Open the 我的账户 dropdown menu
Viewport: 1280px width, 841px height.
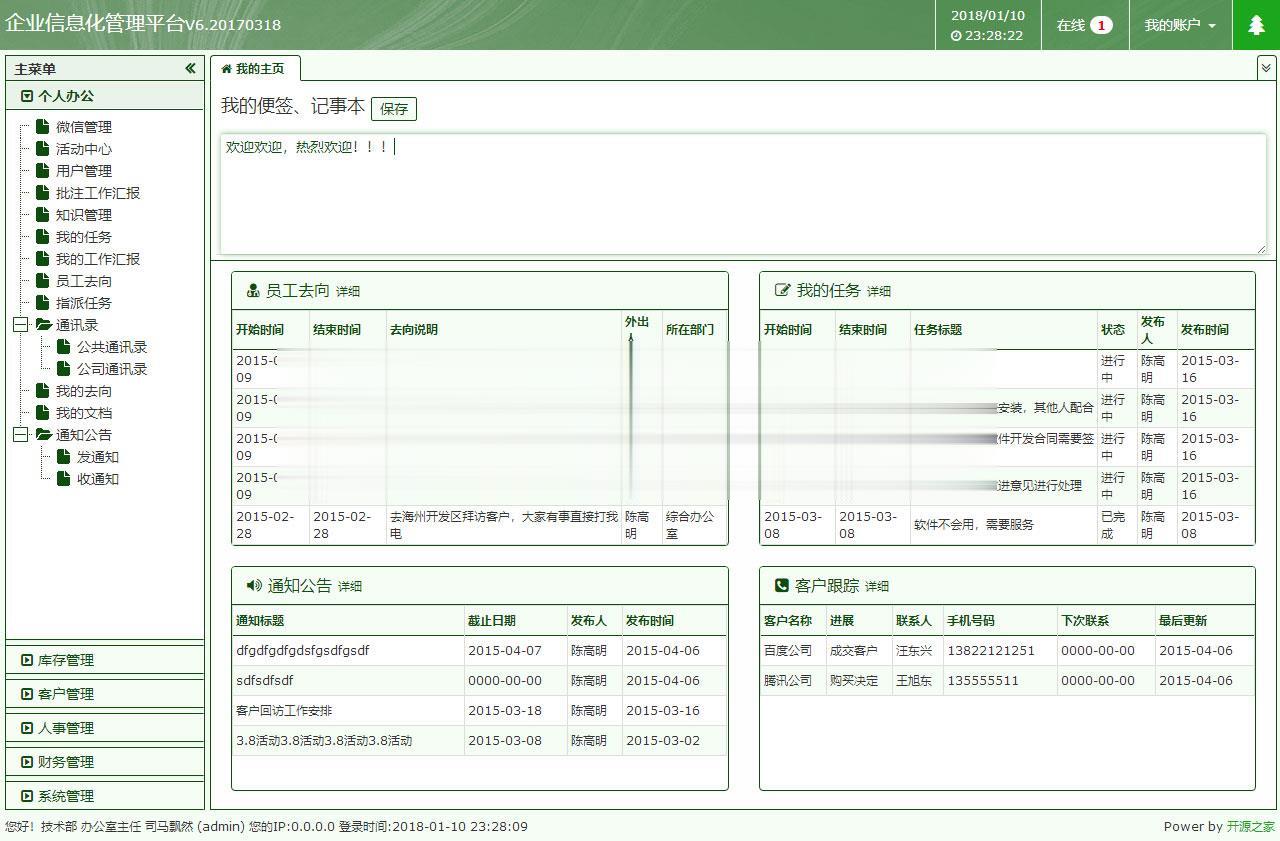(x=1180, y=25)
